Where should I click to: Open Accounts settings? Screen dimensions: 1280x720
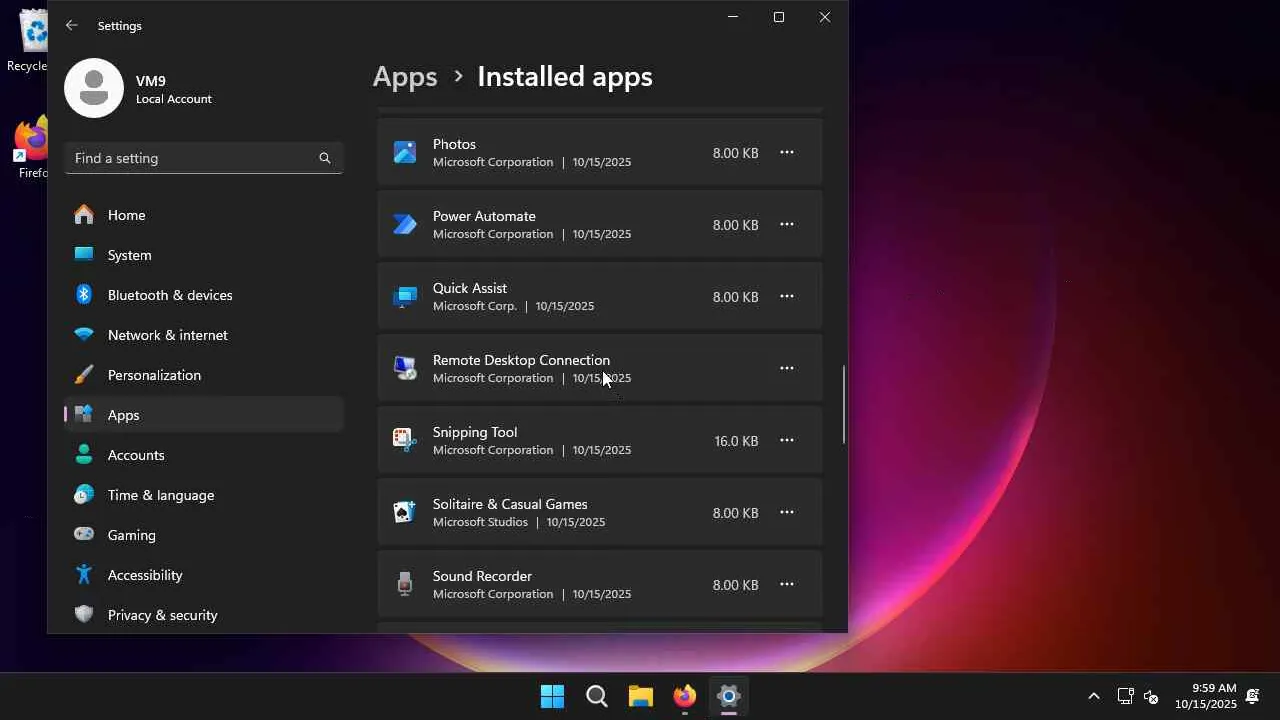coord(204,455)
